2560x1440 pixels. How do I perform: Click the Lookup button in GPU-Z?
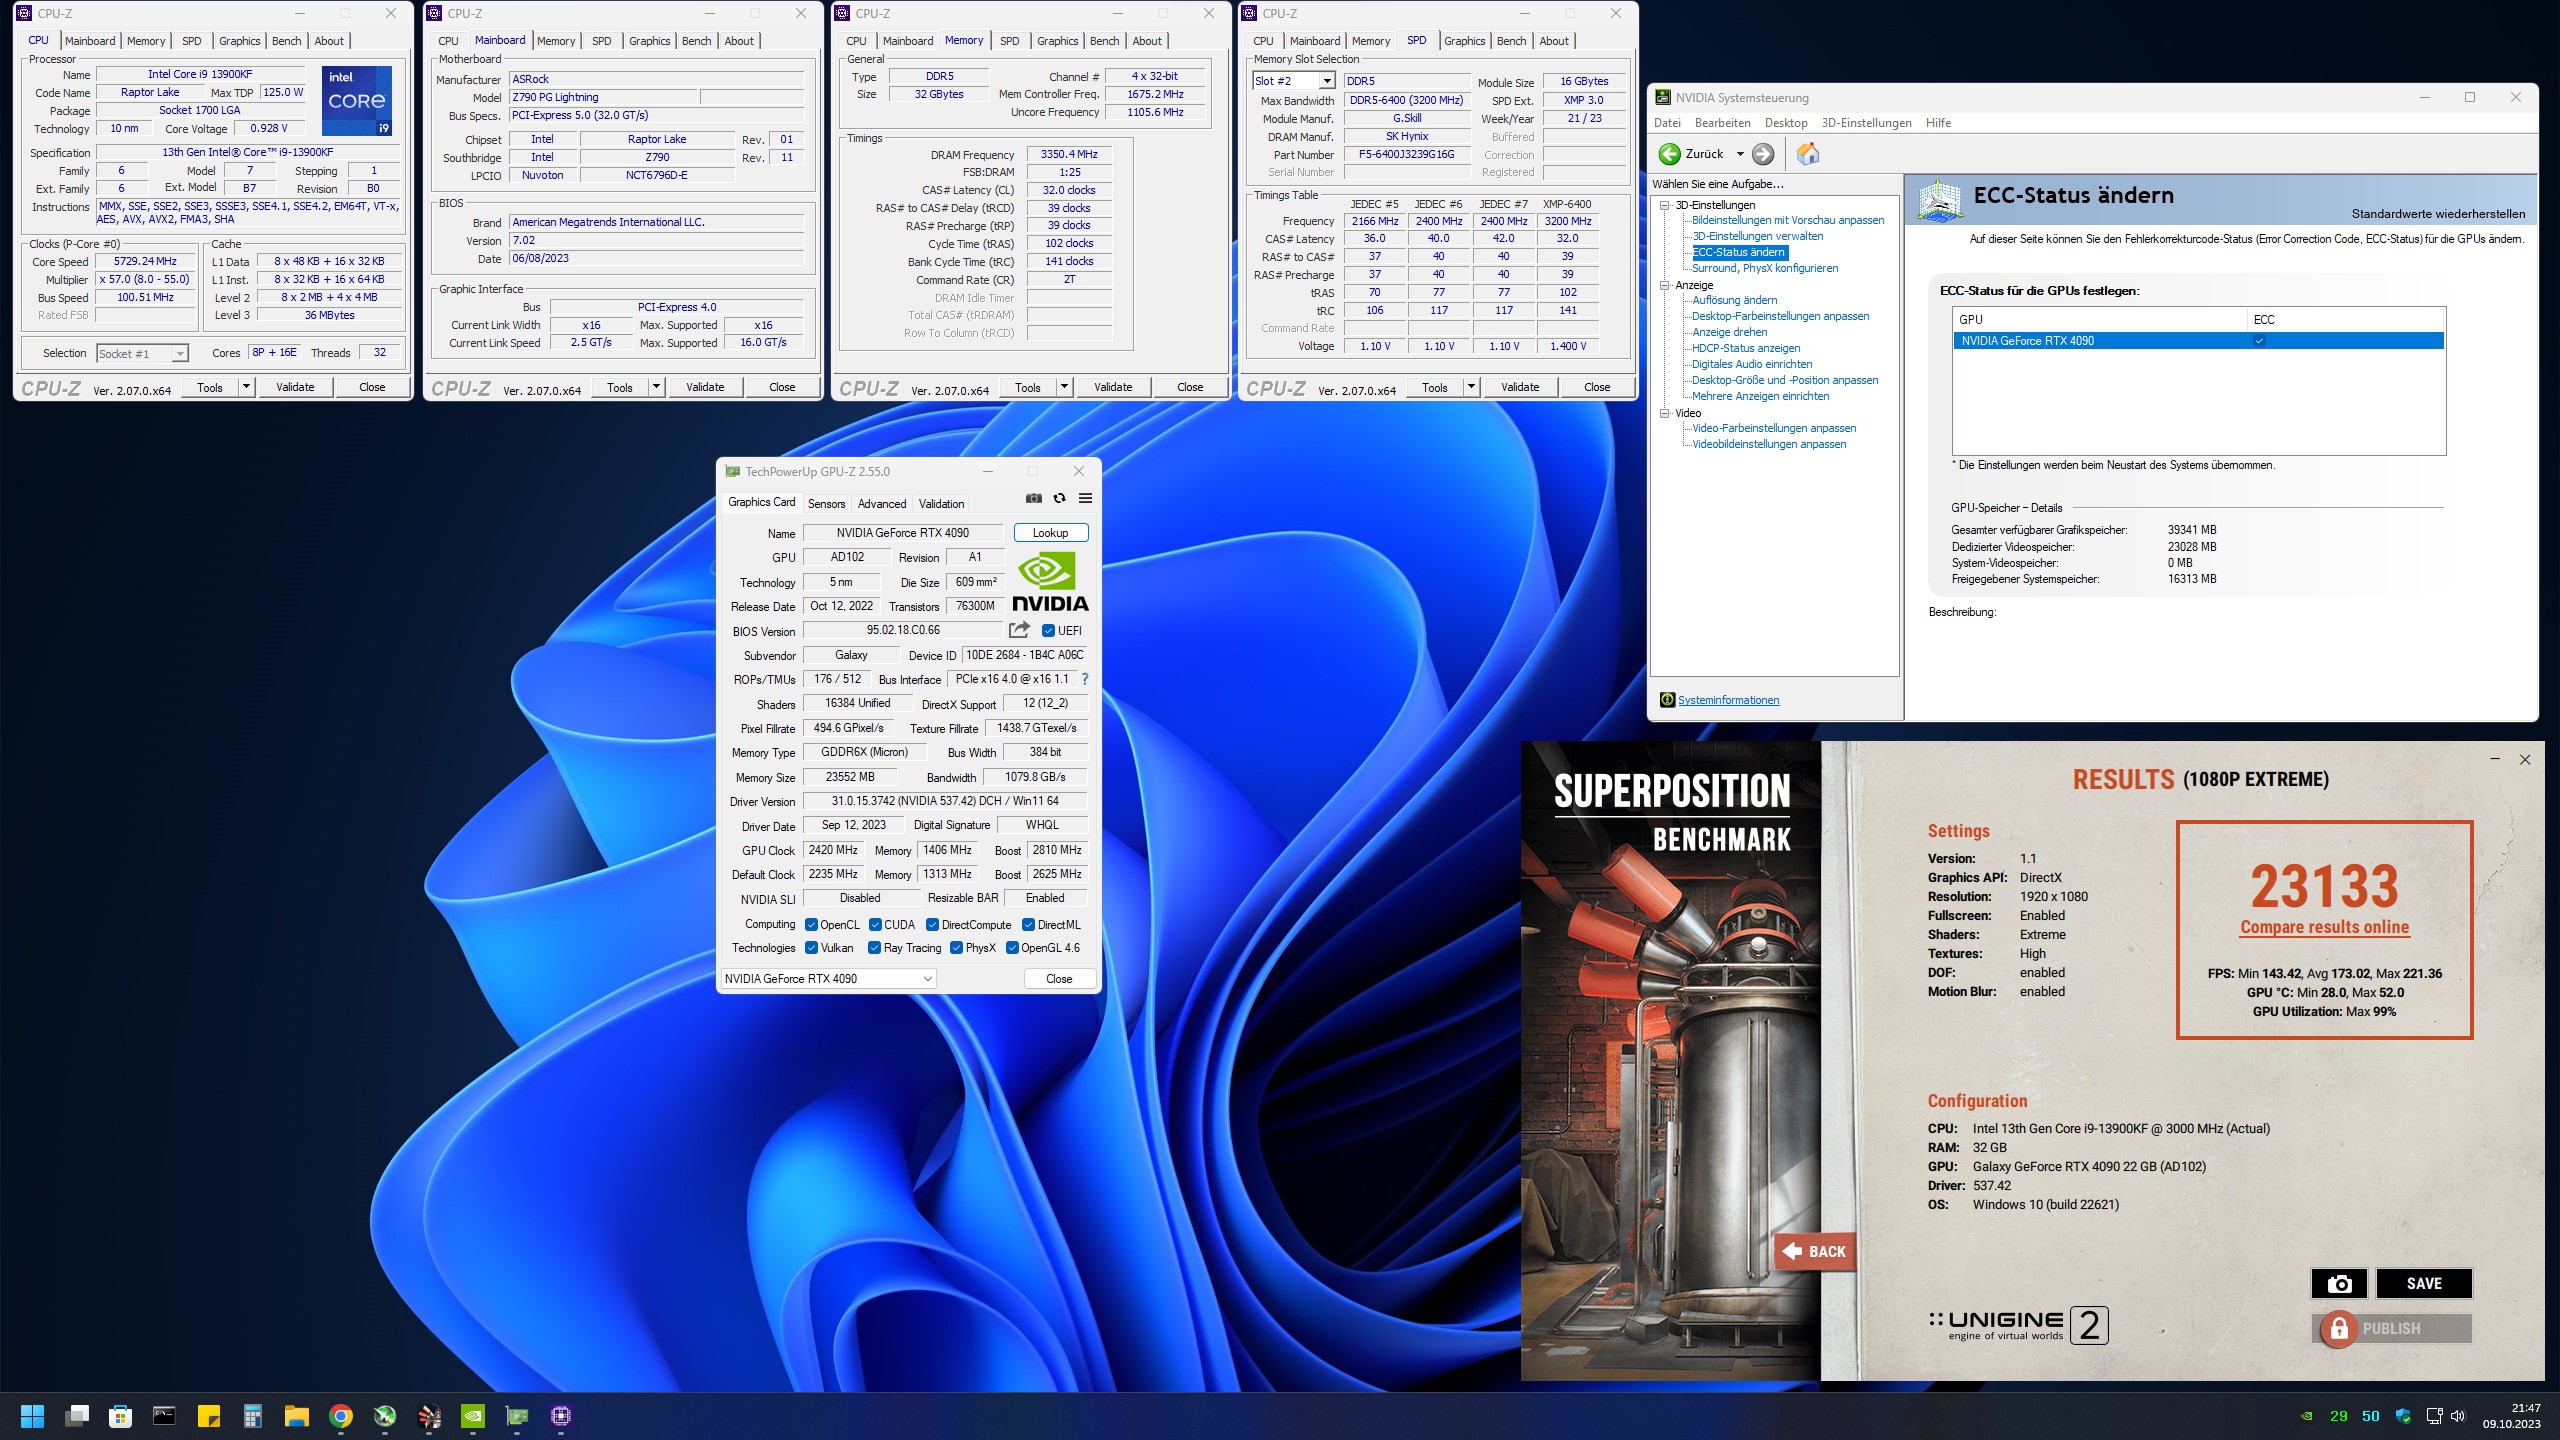[x=1051, y=533]
